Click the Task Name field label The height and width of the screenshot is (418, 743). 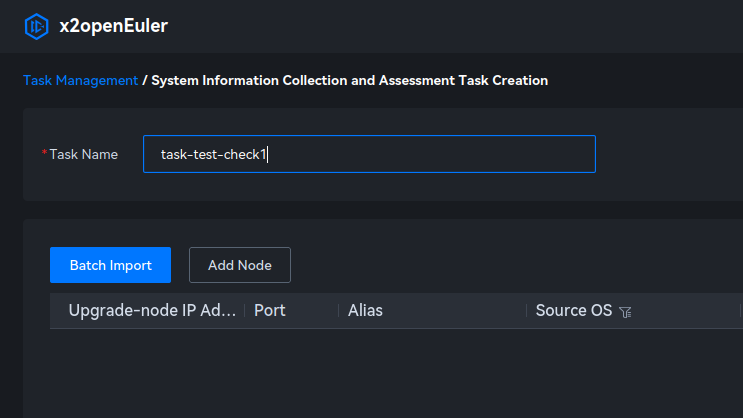(84, 154)
